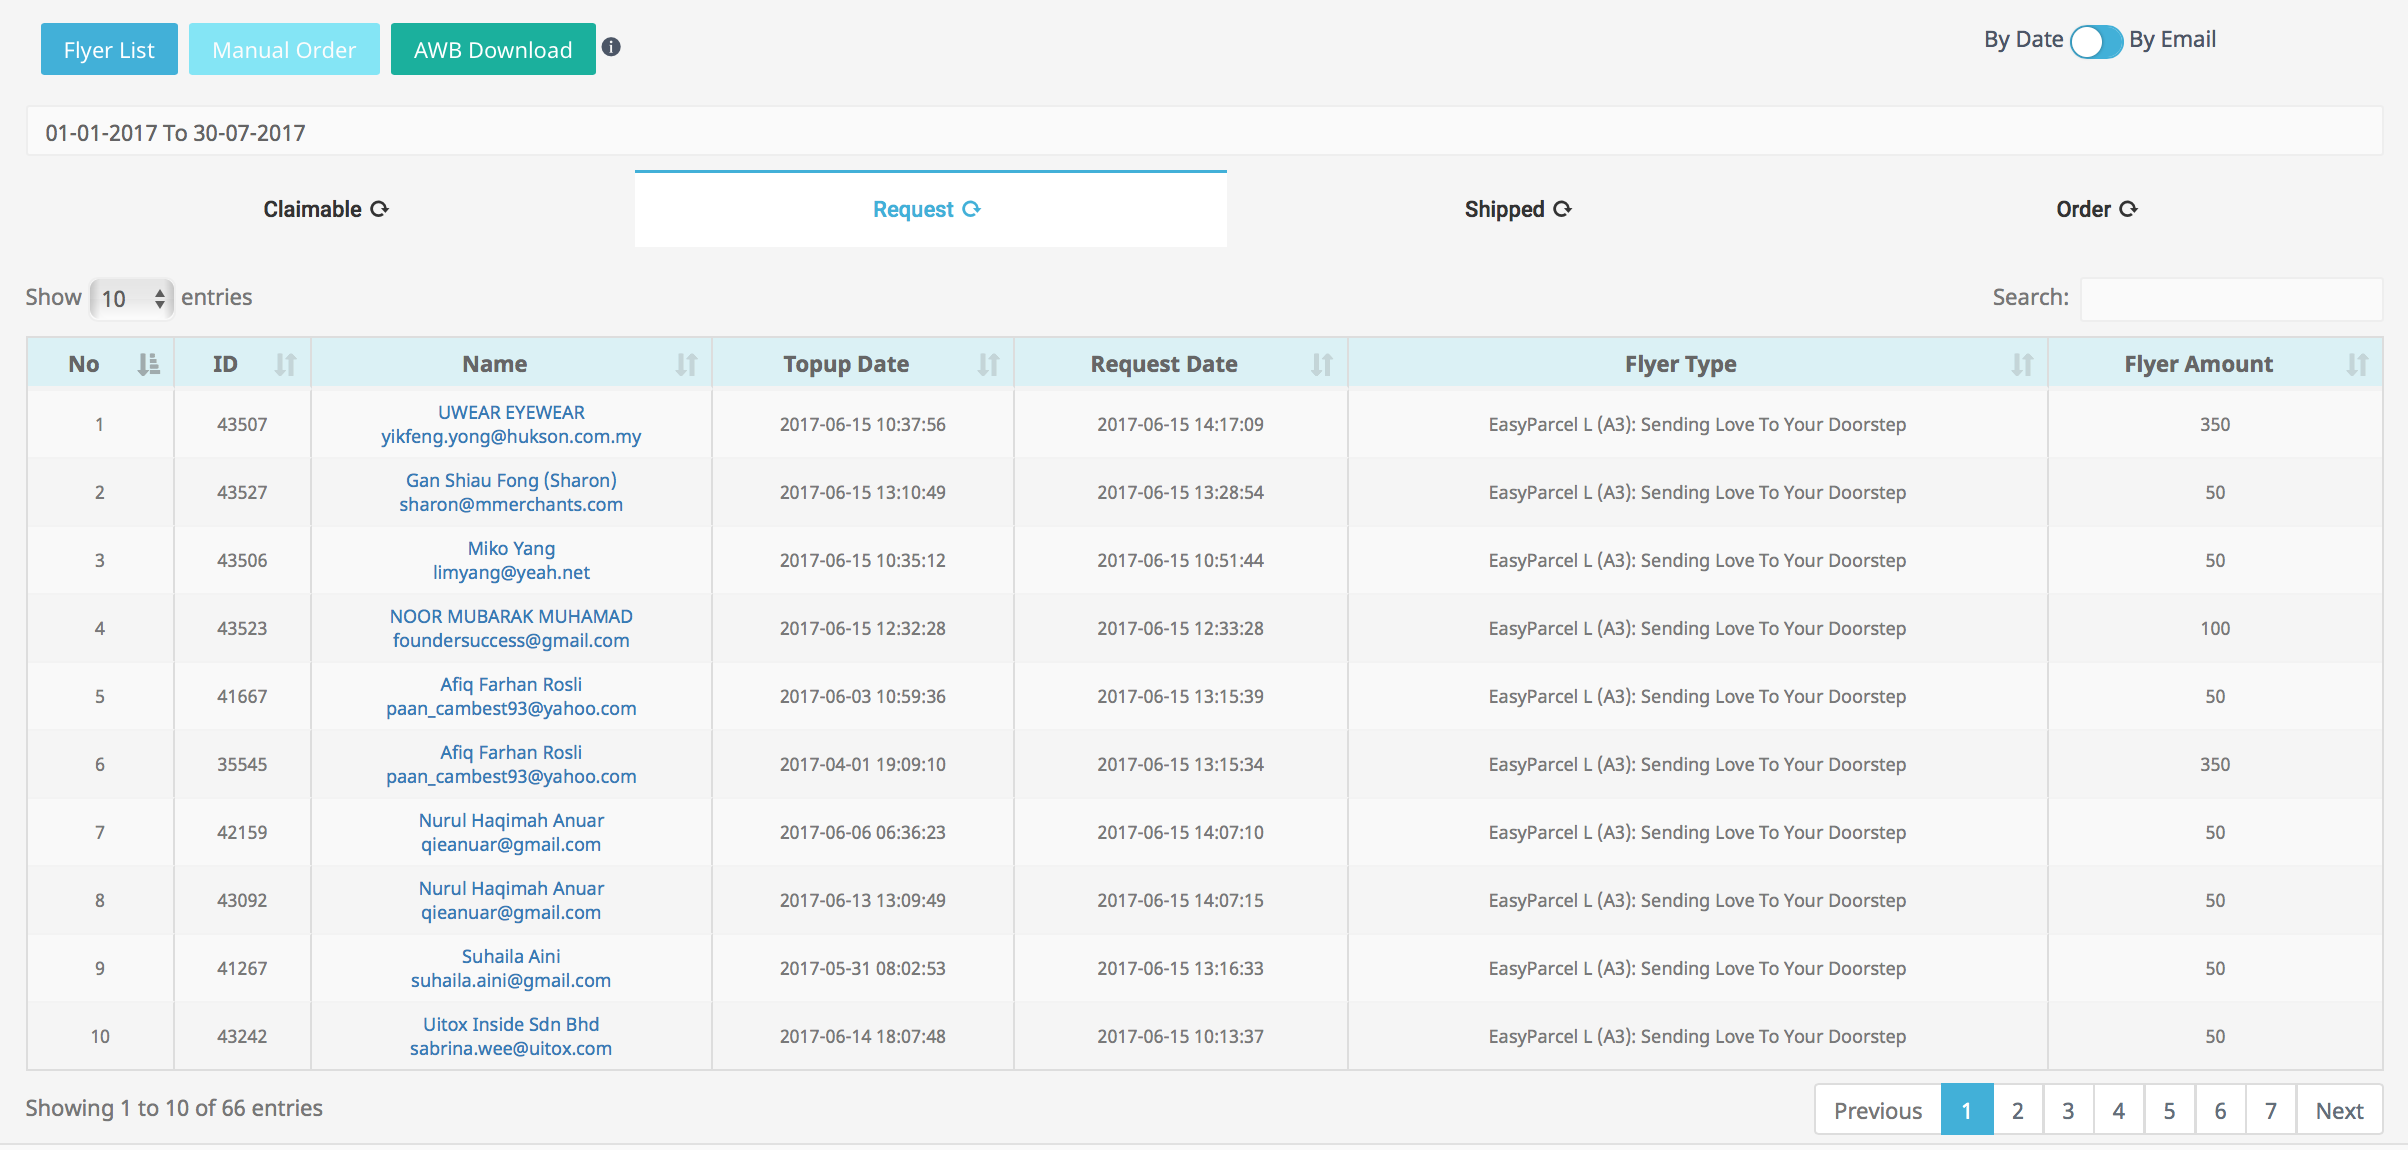Sort by Flyer Type arrows
The width and height of the screenshot is (2408, 1150).
[2022, 364]
